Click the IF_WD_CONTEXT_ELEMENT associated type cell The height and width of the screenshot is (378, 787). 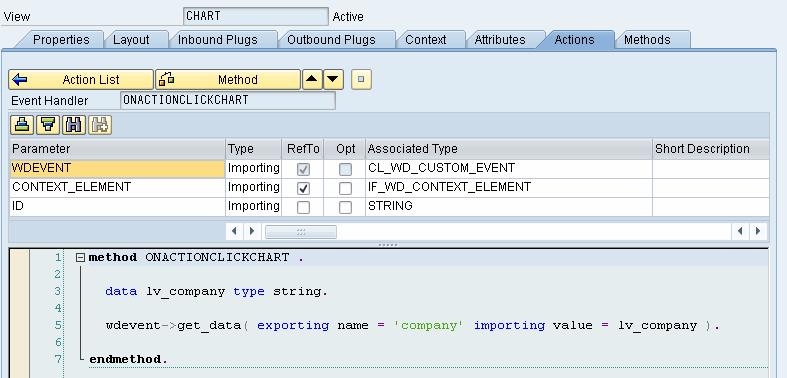pos(509,187)
